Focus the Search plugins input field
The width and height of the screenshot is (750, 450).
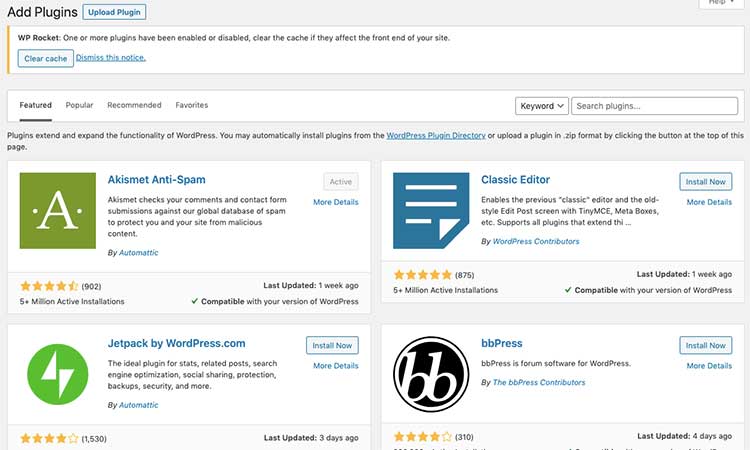654,106
